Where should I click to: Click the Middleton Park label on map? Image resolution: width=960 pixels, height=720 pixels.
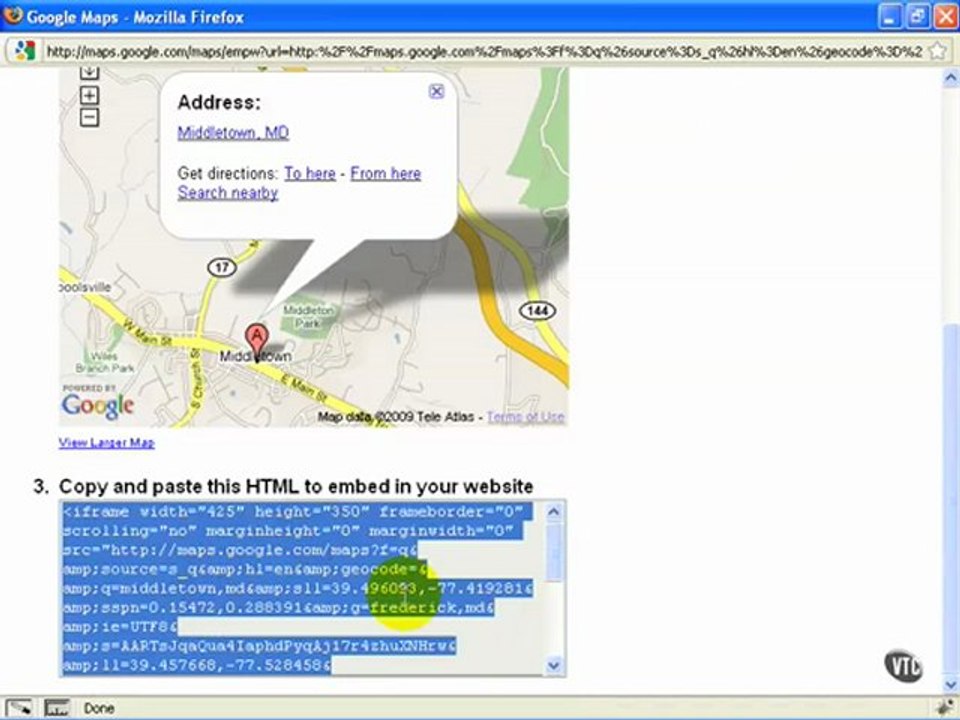pyautogui.click(x=308, y=317)
